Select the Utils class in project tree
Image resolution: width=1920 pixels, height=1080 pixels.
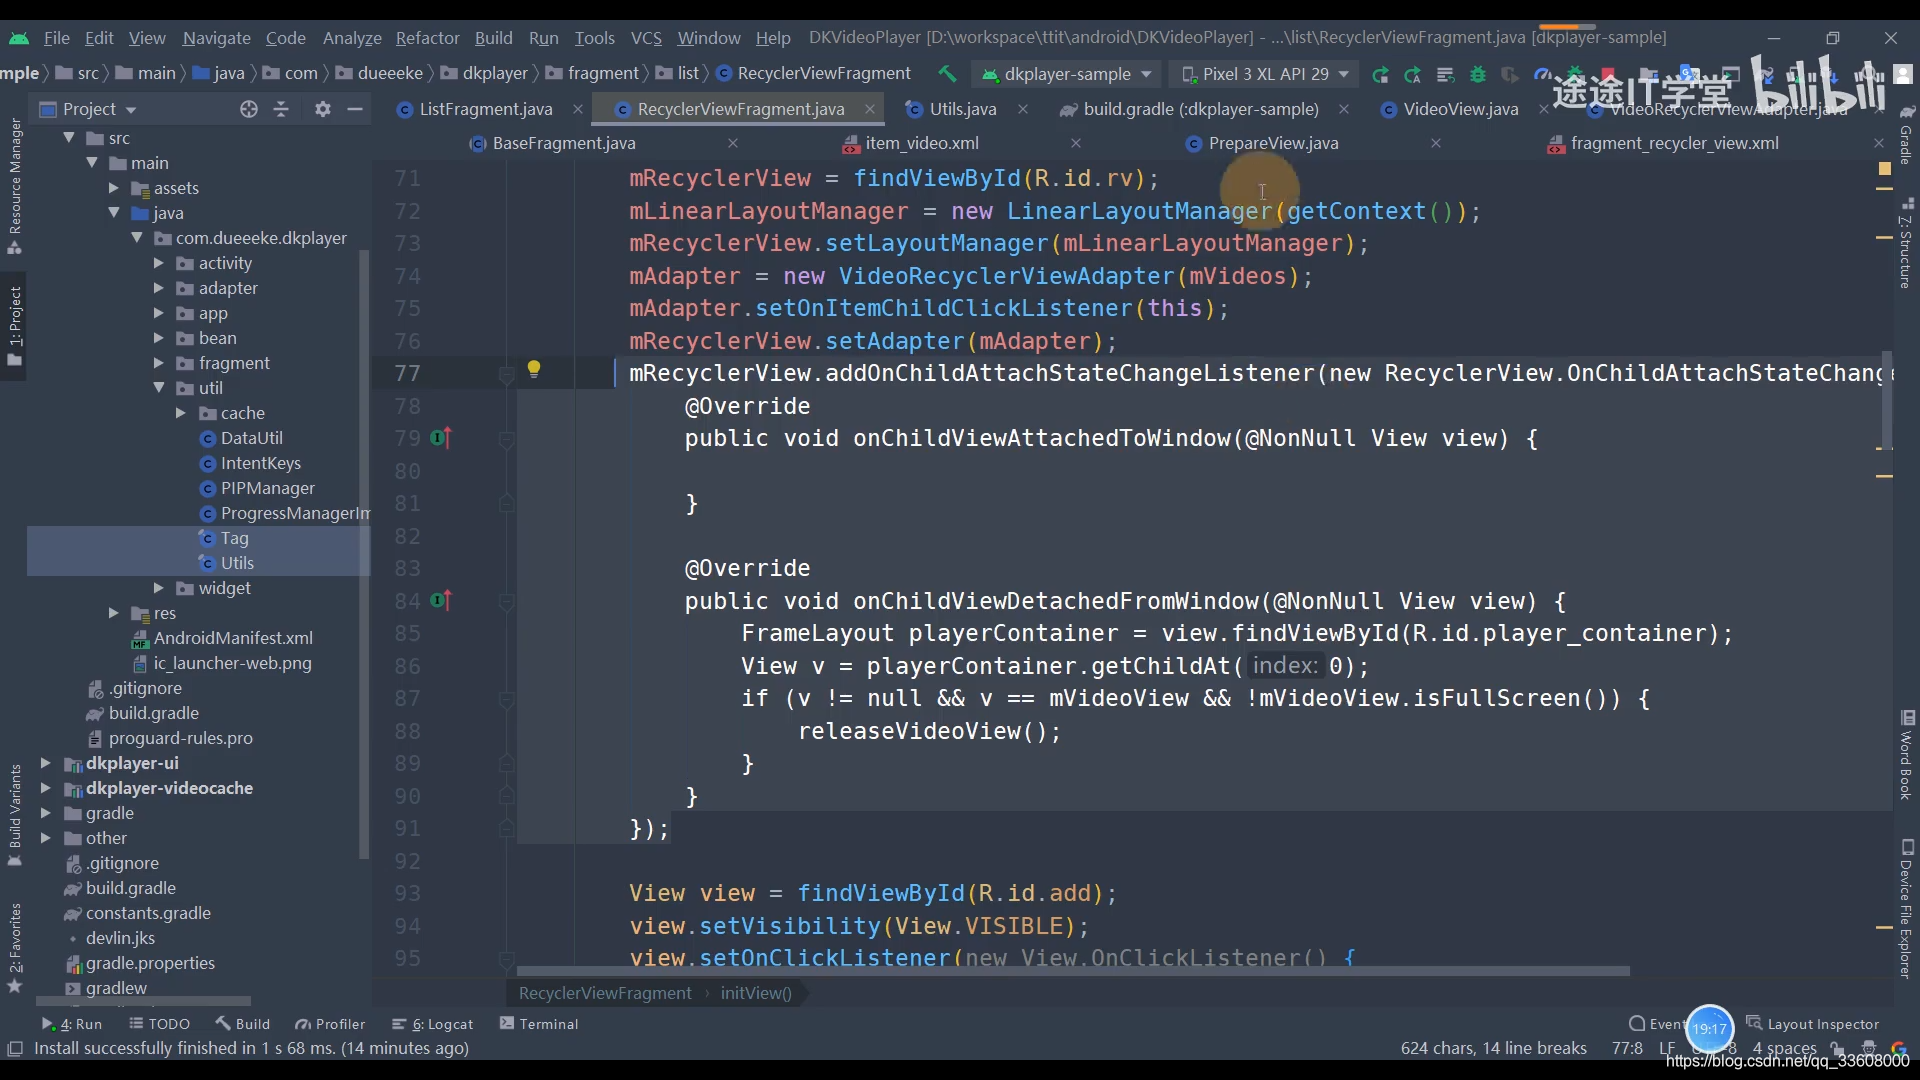(x=237, y=563)
